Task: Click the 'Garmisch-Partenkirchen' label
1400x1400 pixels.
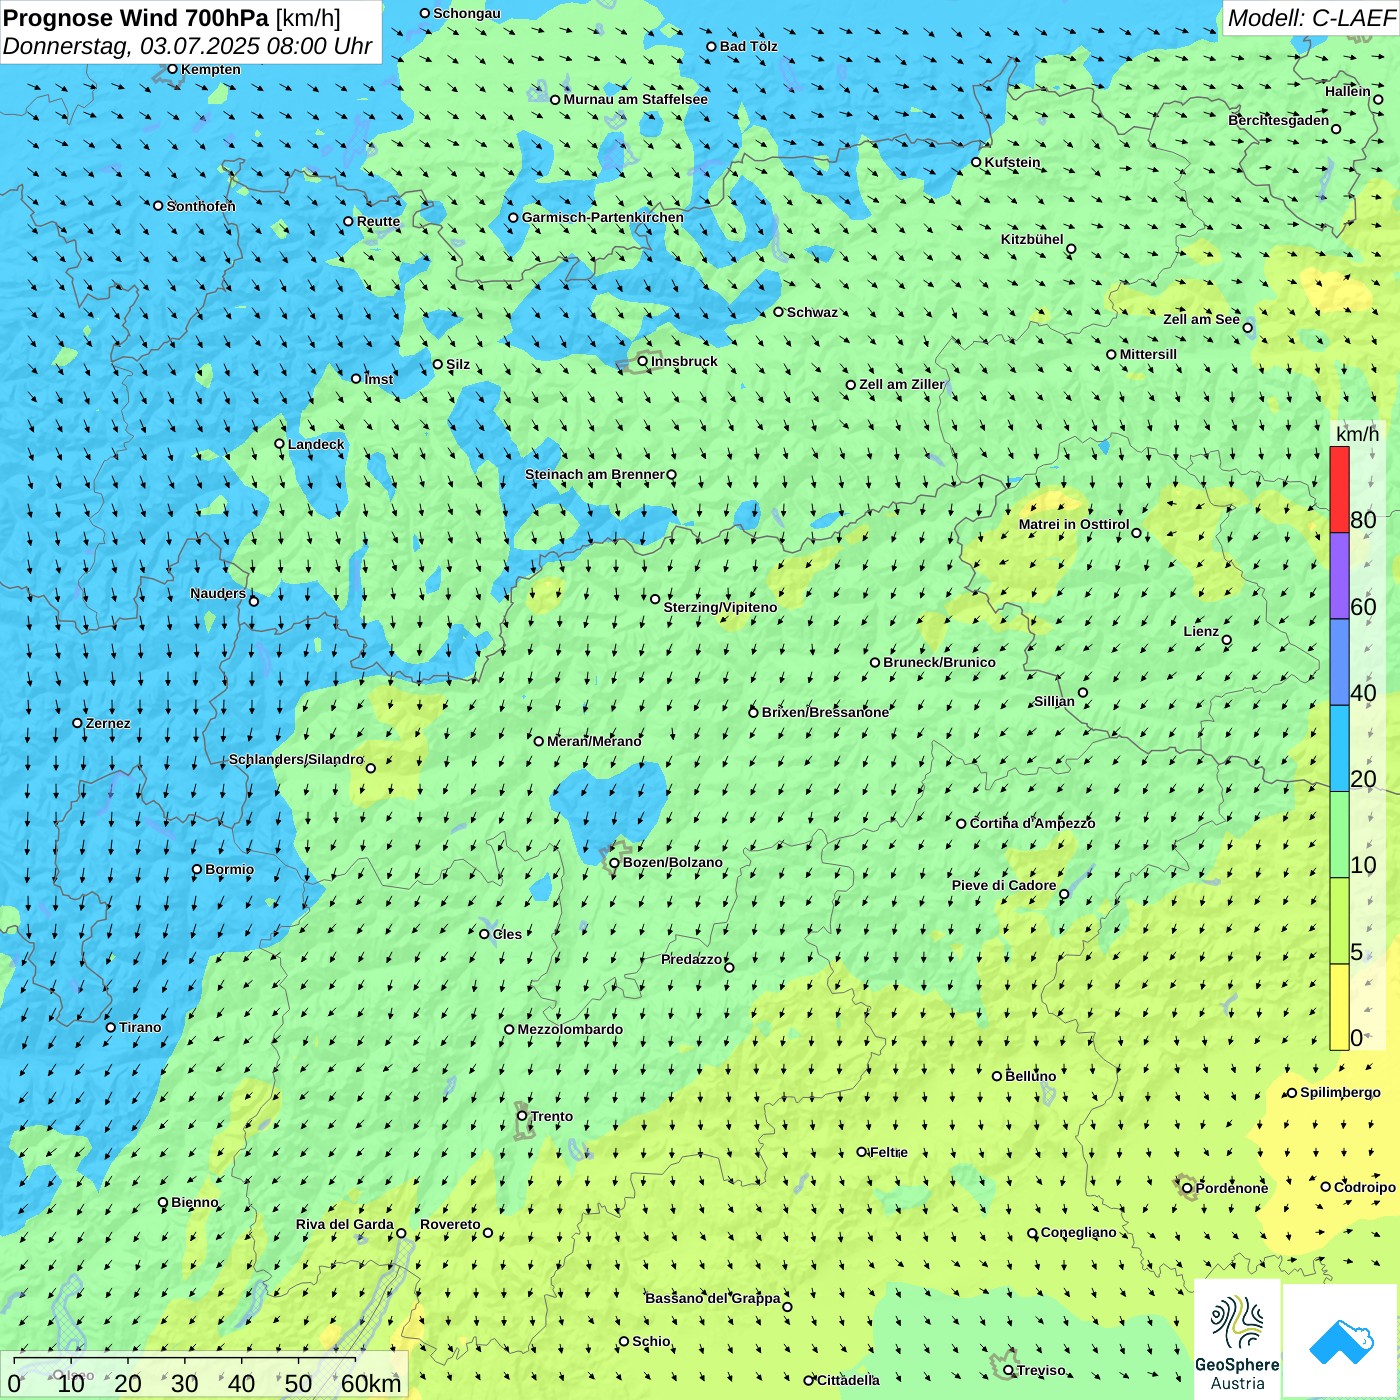Action: [603, 217]
